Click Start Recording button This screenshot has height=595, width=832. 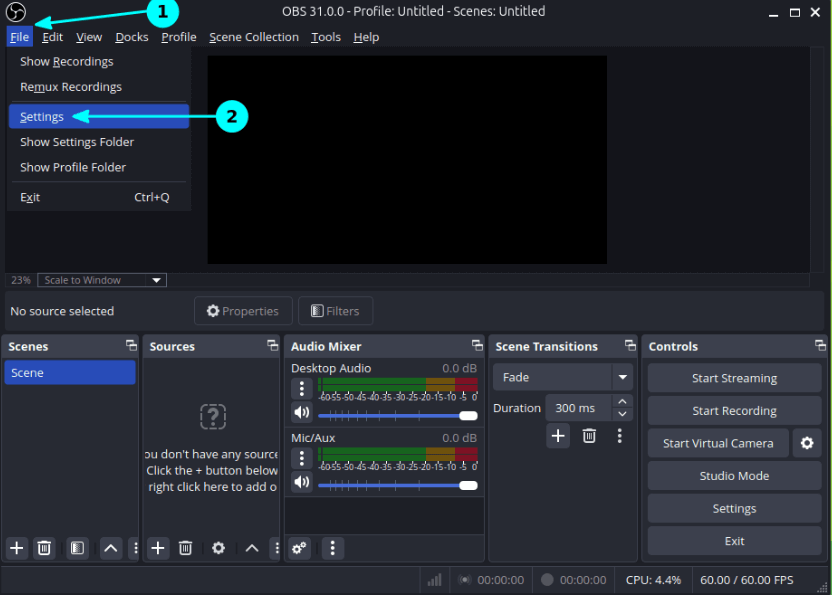click(x=734, y=410)
